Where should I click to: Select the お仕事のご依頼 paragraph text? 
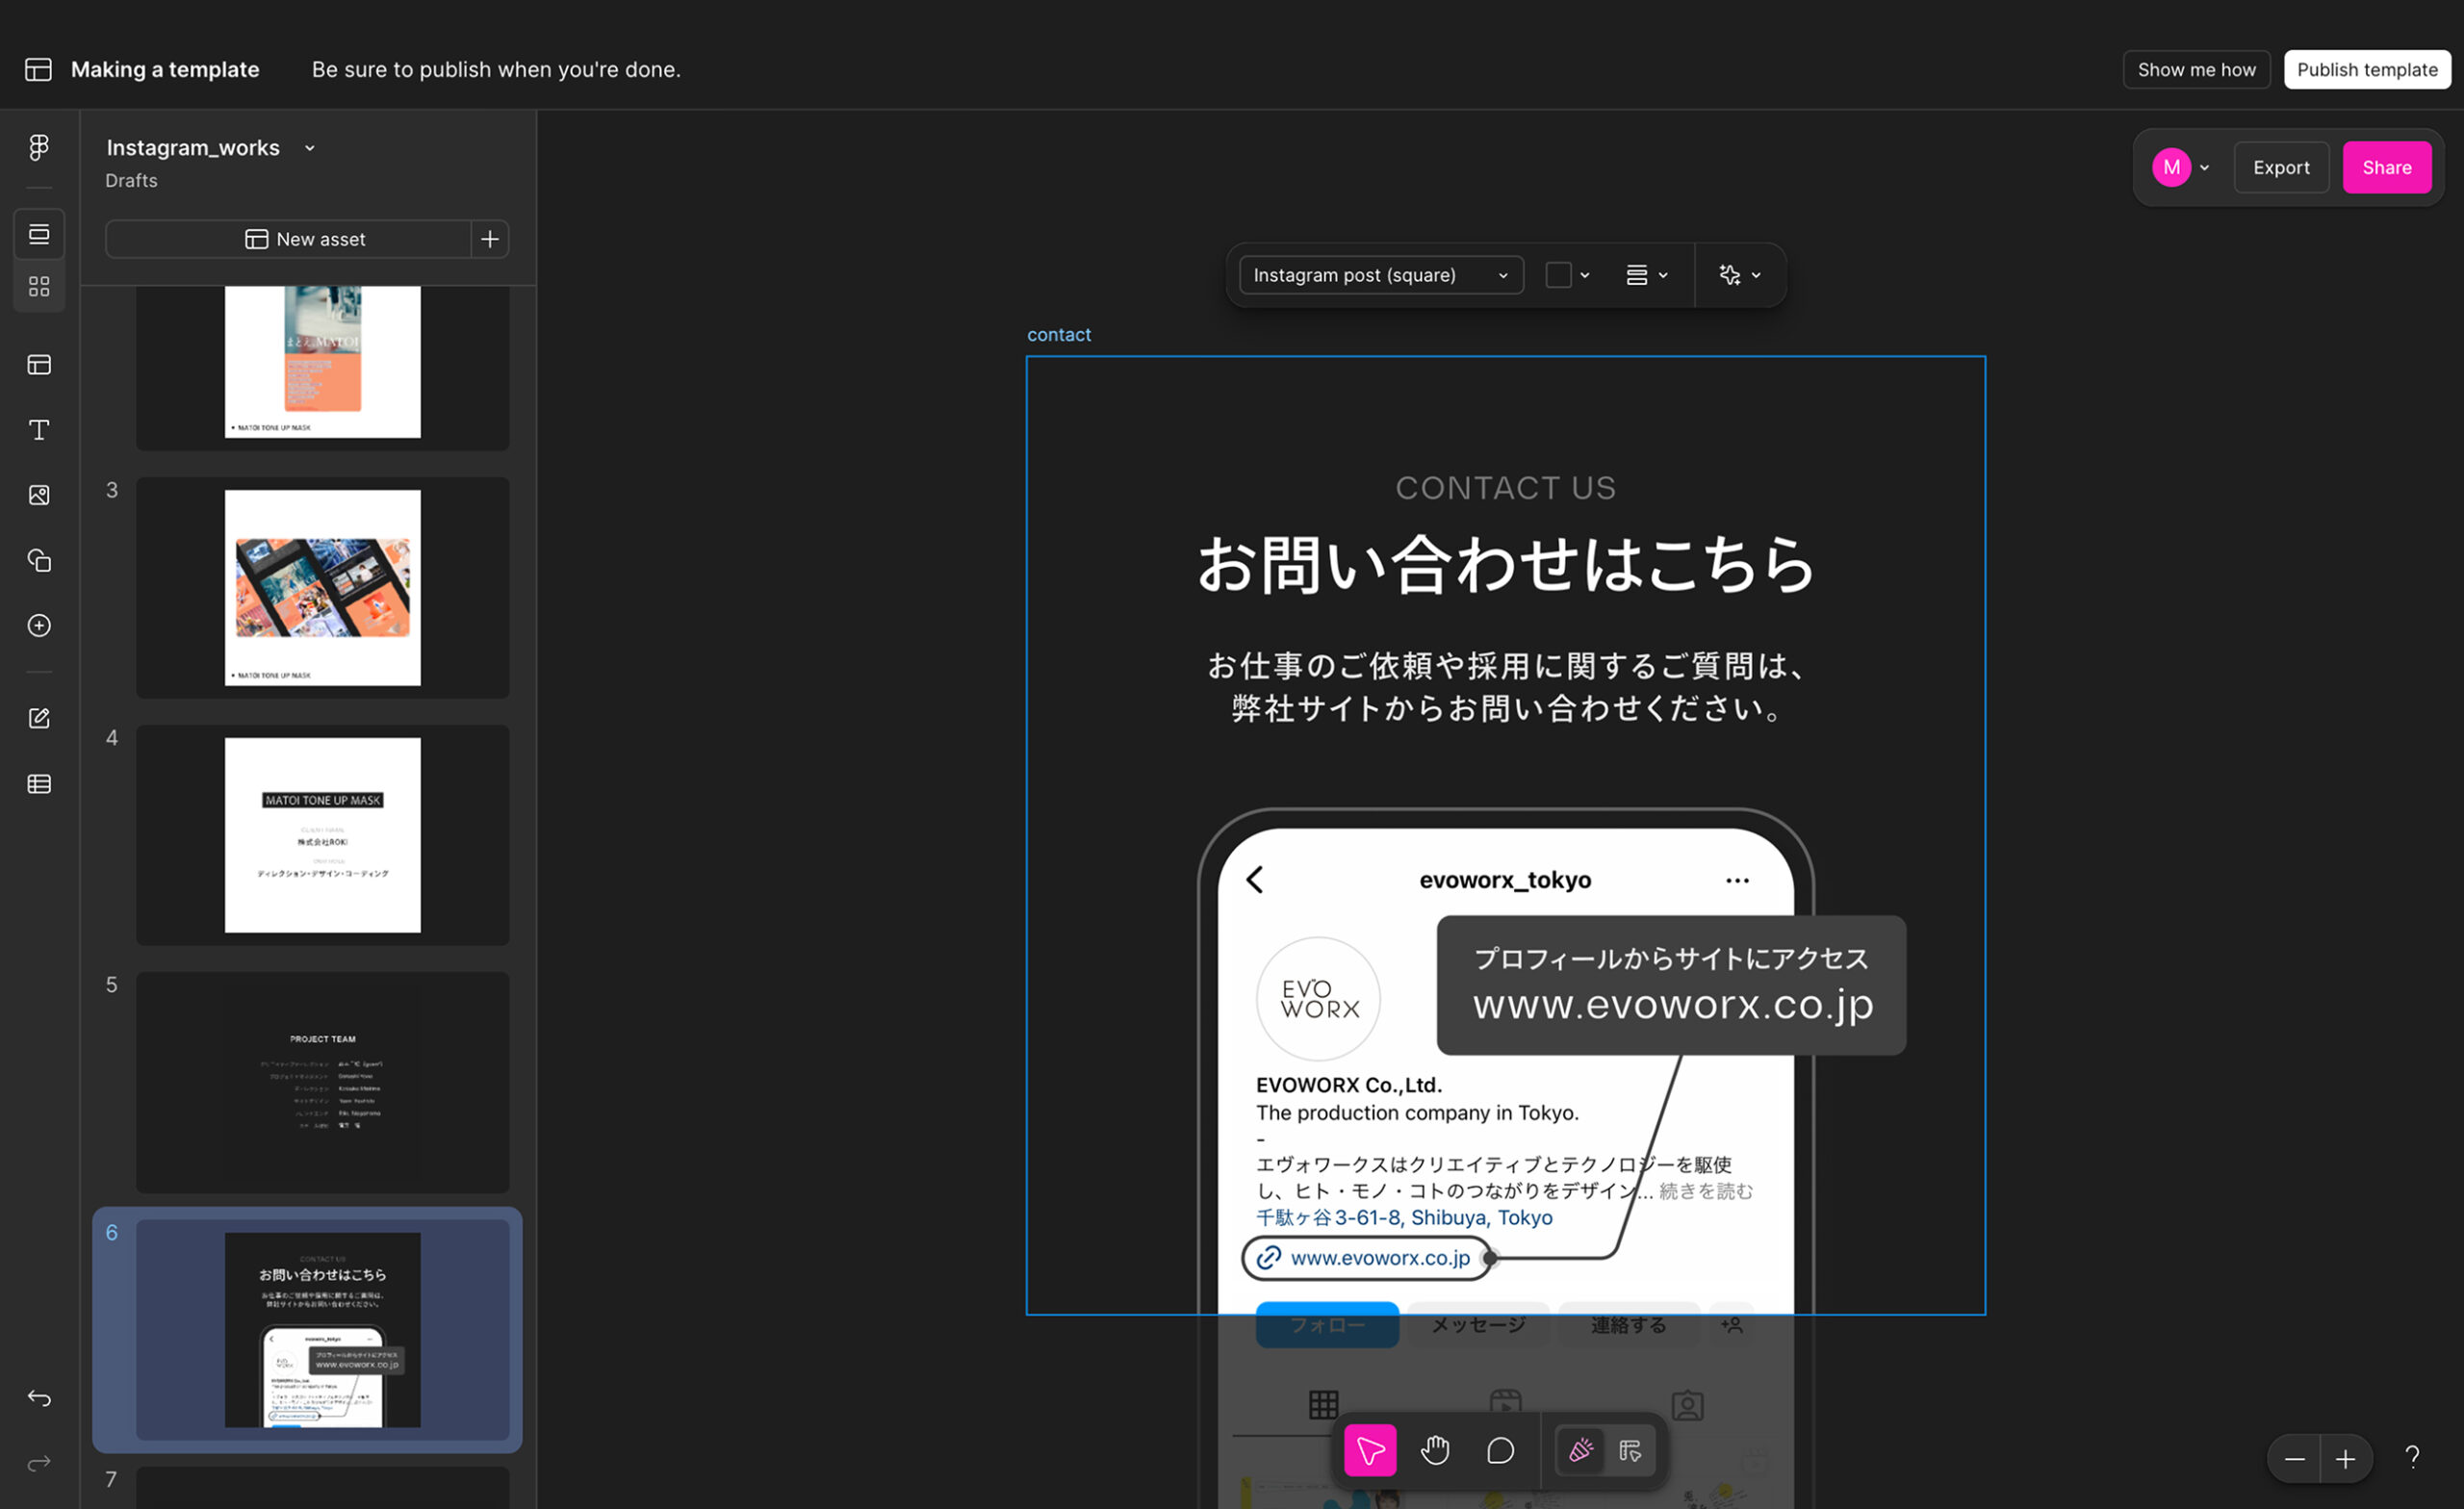point(1505,687)
